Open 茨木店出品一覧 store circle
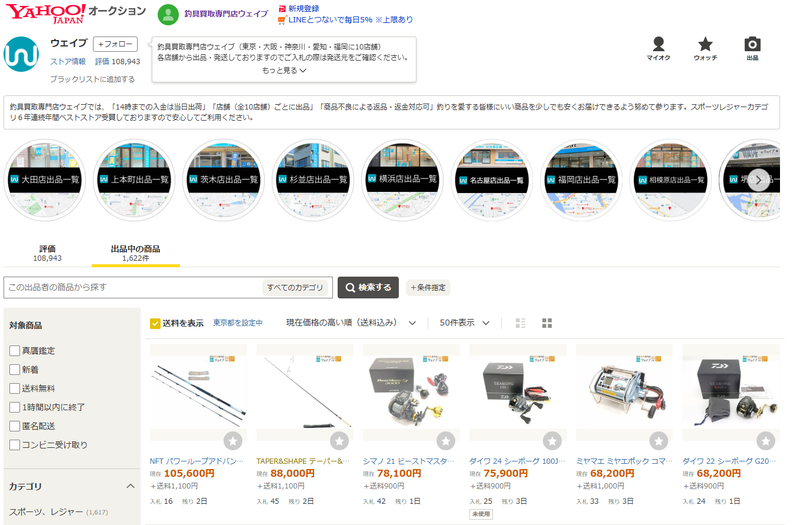This screenshot has width=800, height=525. coord(223,180)
